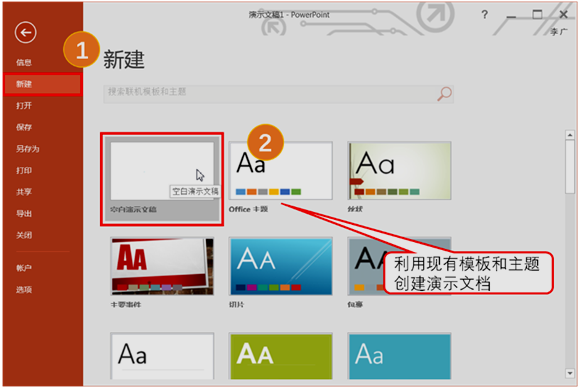Click the back arrow circle icon
Viewport: 580px width, 388px height.
pos(26,33)
